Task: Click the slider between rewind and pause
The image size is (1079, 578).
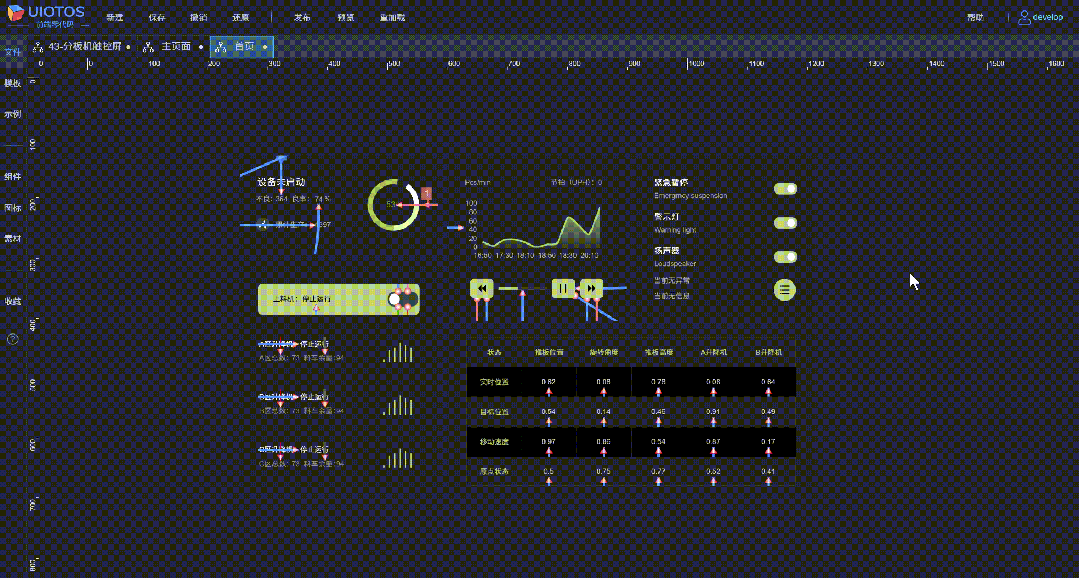Action: pos(523,288)
